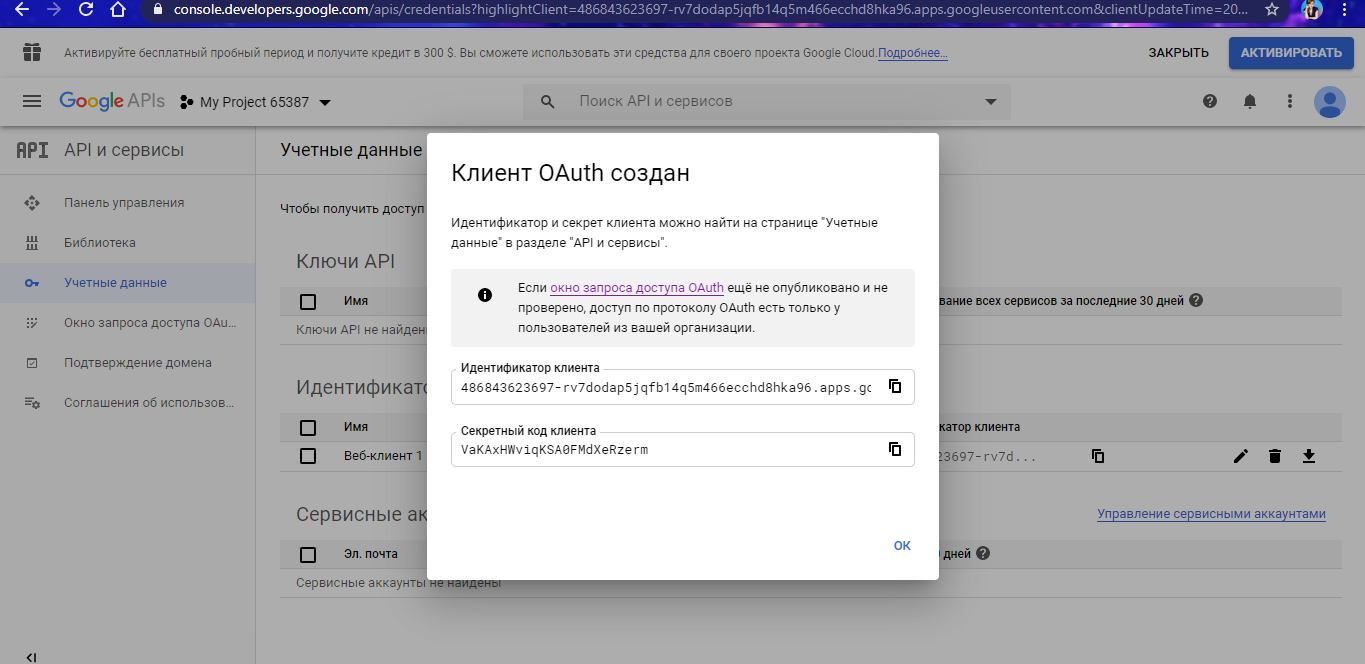Copy client ID in Веб-клиент 1 row
1365x664 pixels.
1098,456
